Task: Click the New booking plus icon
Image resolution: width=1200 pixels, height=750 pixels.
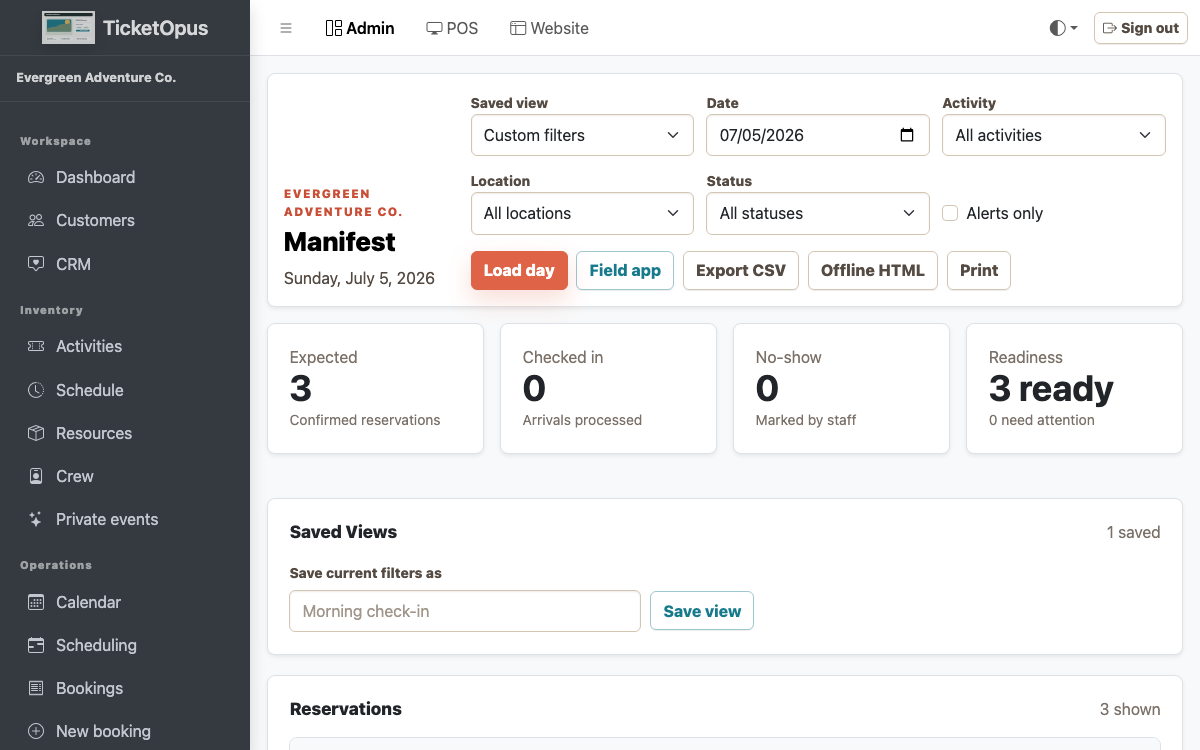Action: click(x=36, y=731)
